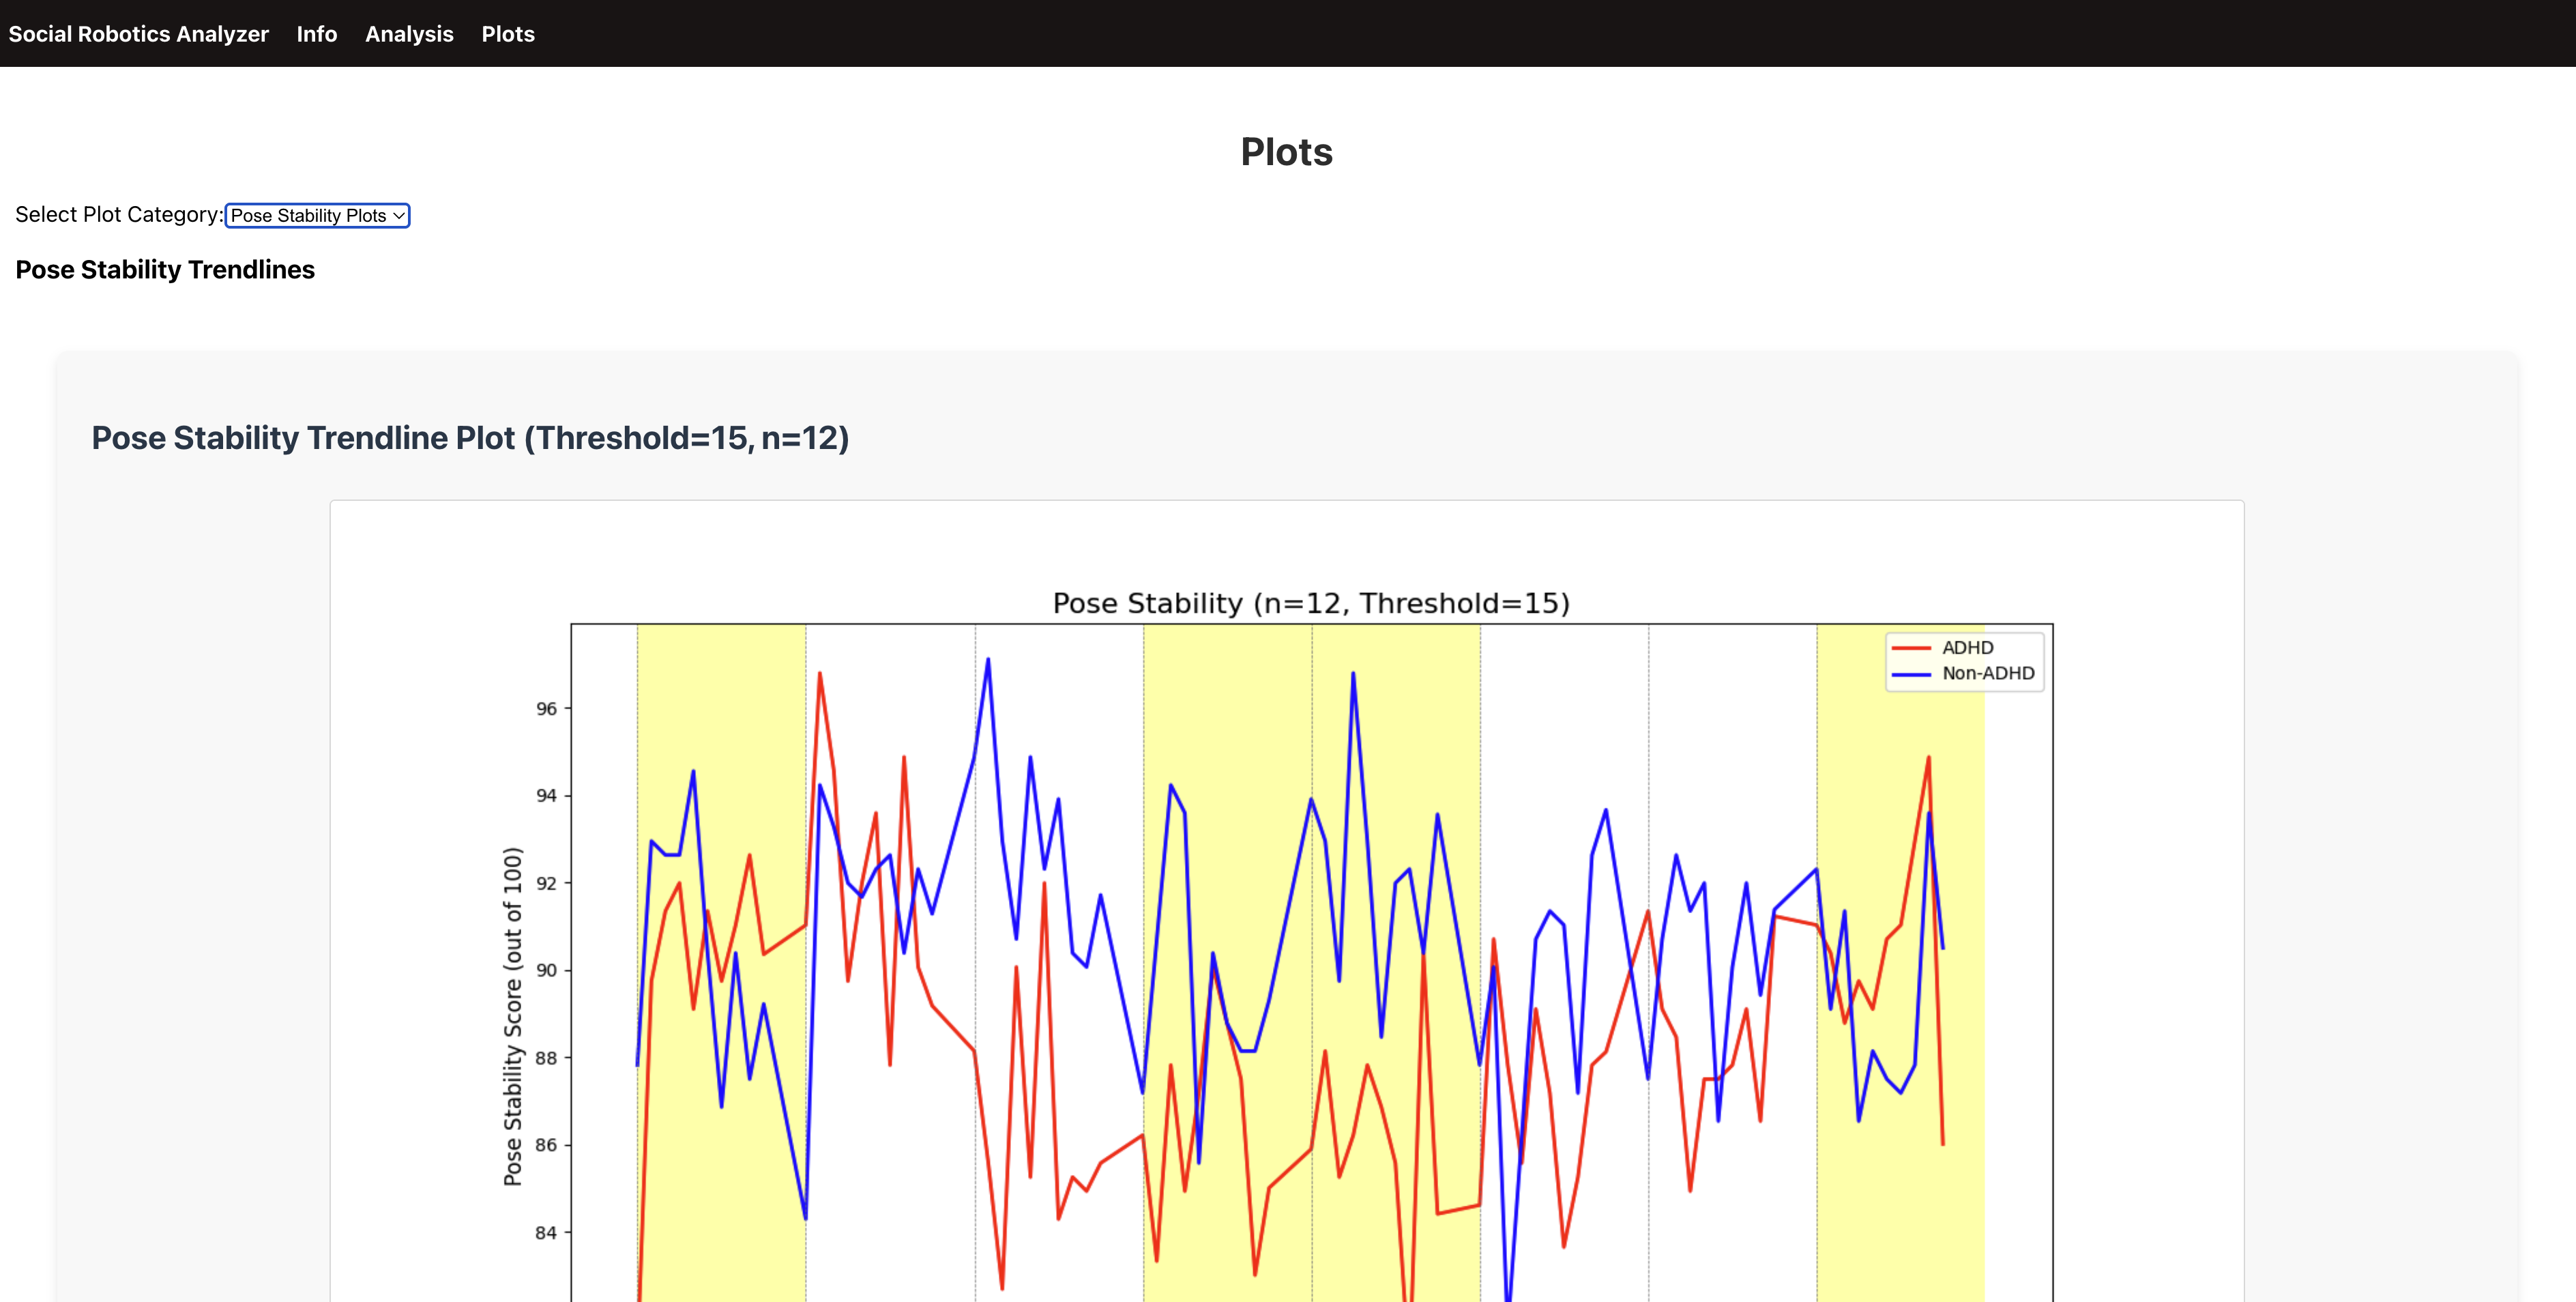Open the Social Robotics Analyzer home link
This screenshot has width=2576, height=1302.
click(138, 34)
